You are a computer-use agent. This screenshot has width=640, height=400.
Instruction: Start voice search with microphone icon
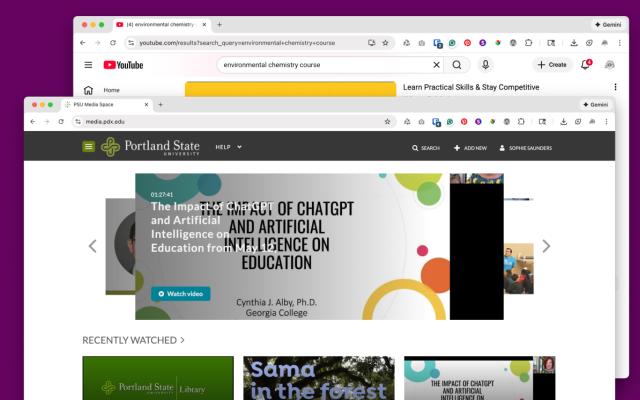pyautogui.click(x=485, y=65)
